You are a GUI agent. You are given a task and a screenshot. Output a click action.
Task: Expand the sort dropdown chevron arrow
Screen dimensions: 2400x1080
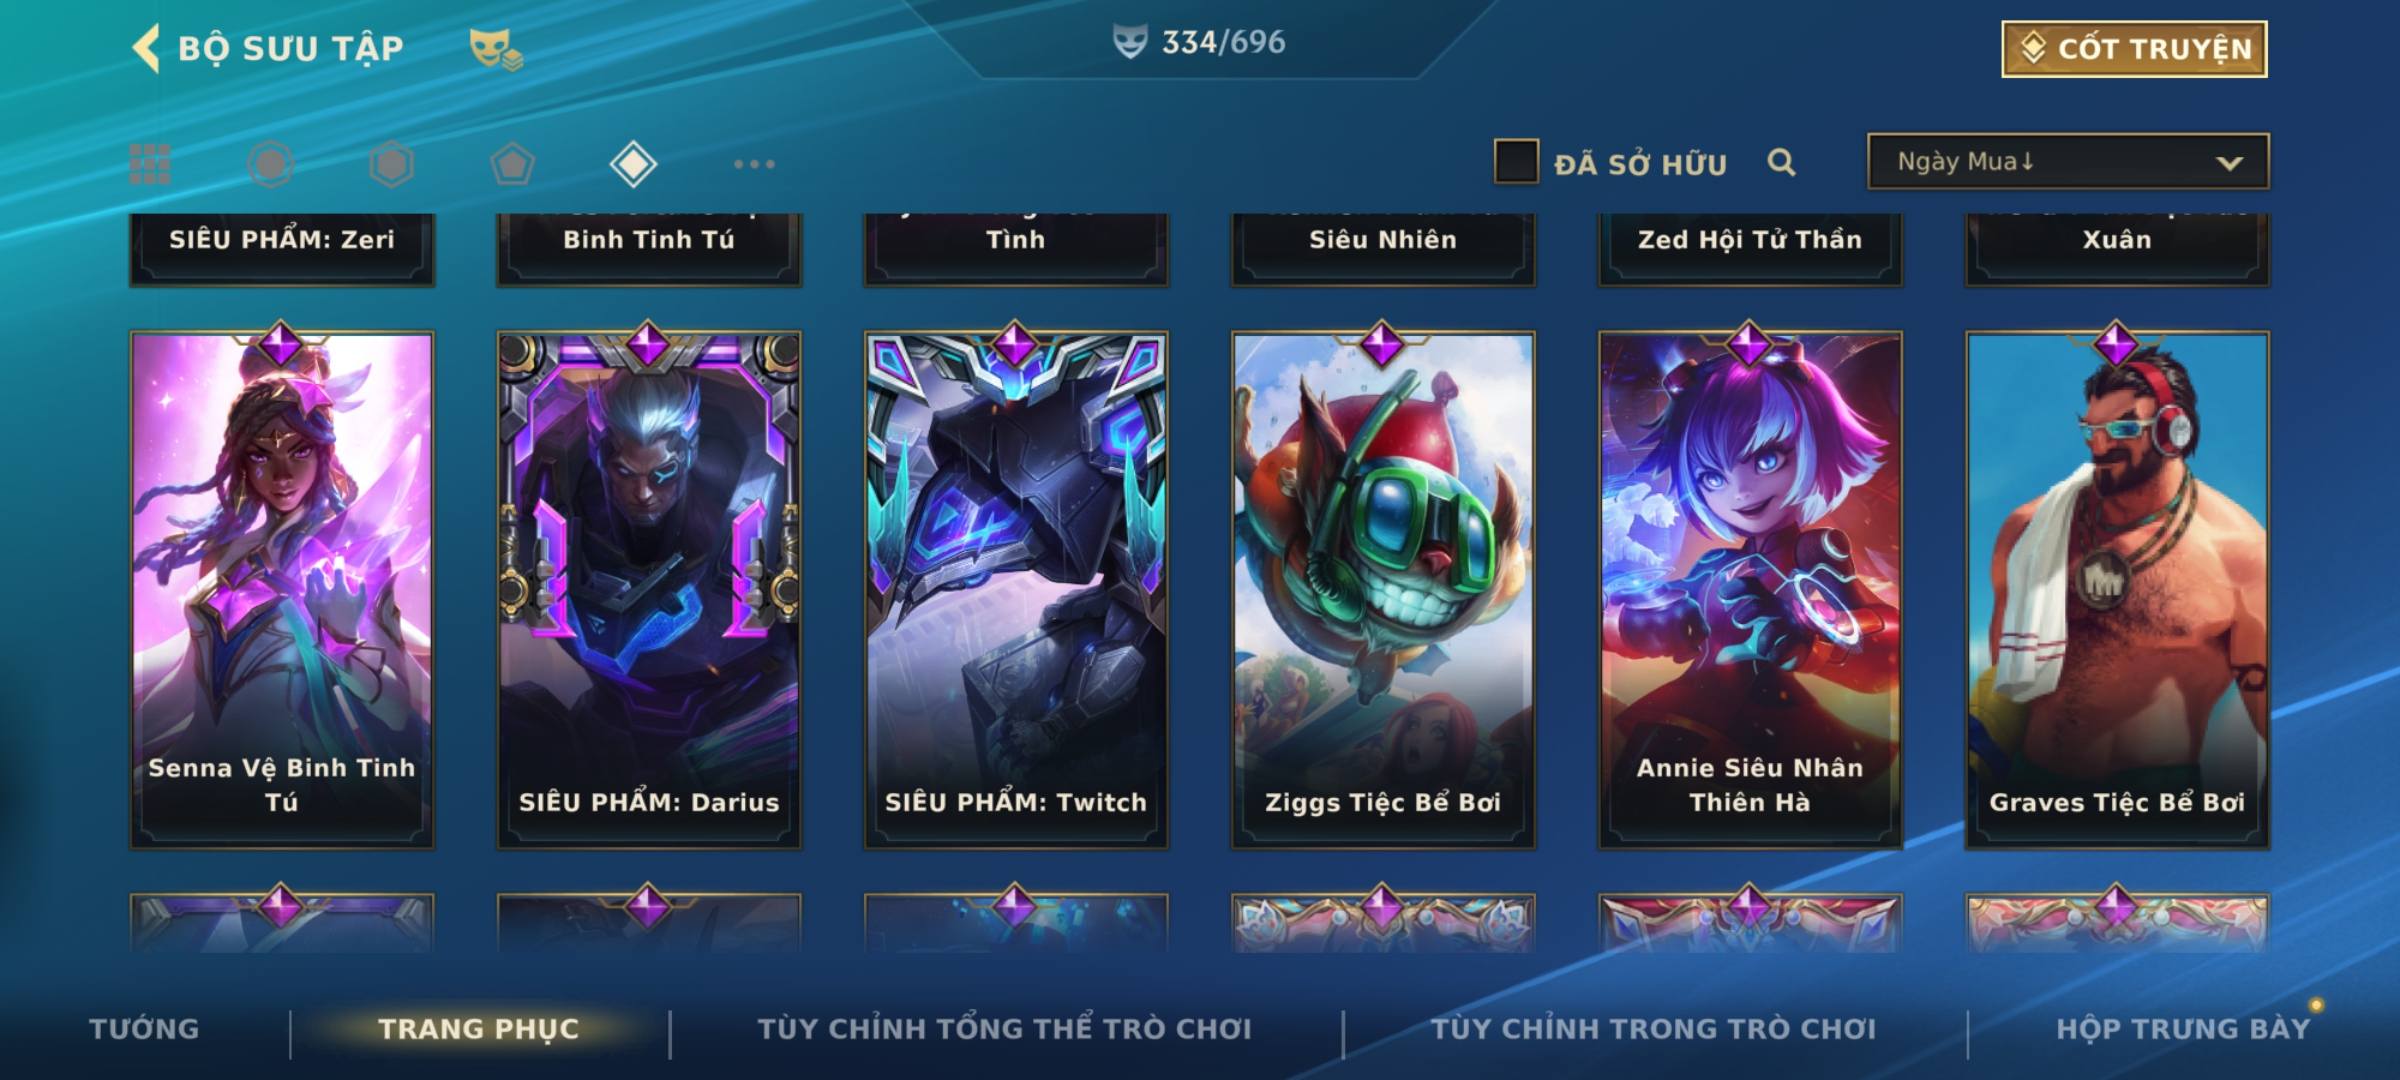2229,163
